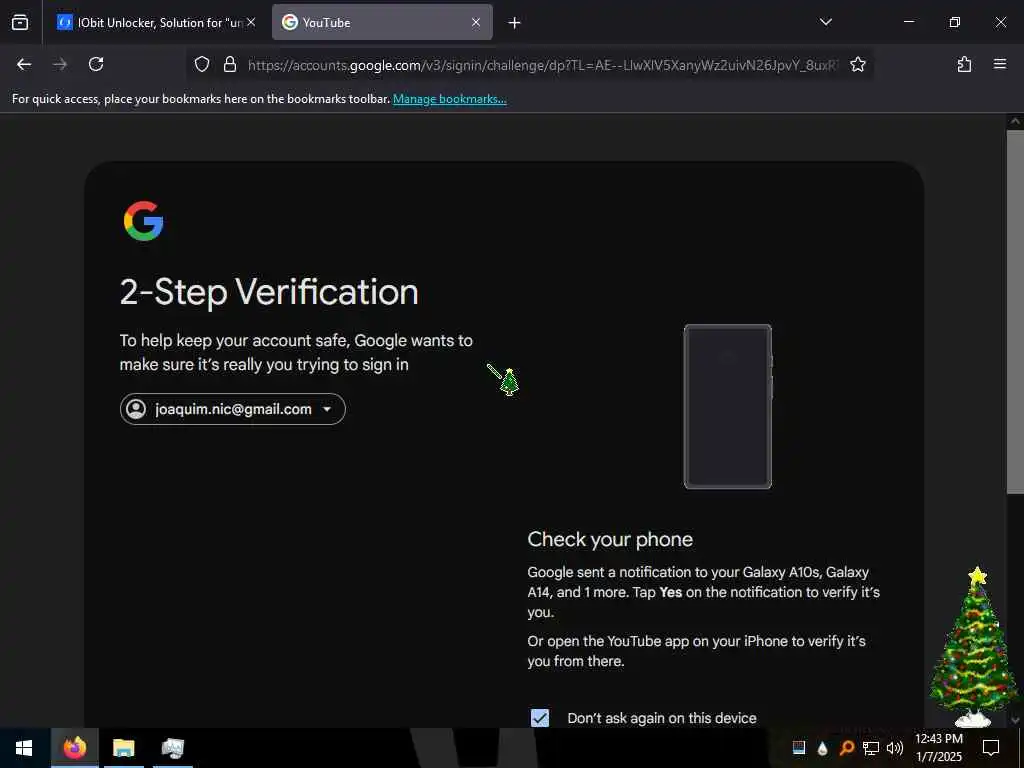Click the water drop tray icon
This screenshot has width=1024, height=768.
tap(822, 748)
